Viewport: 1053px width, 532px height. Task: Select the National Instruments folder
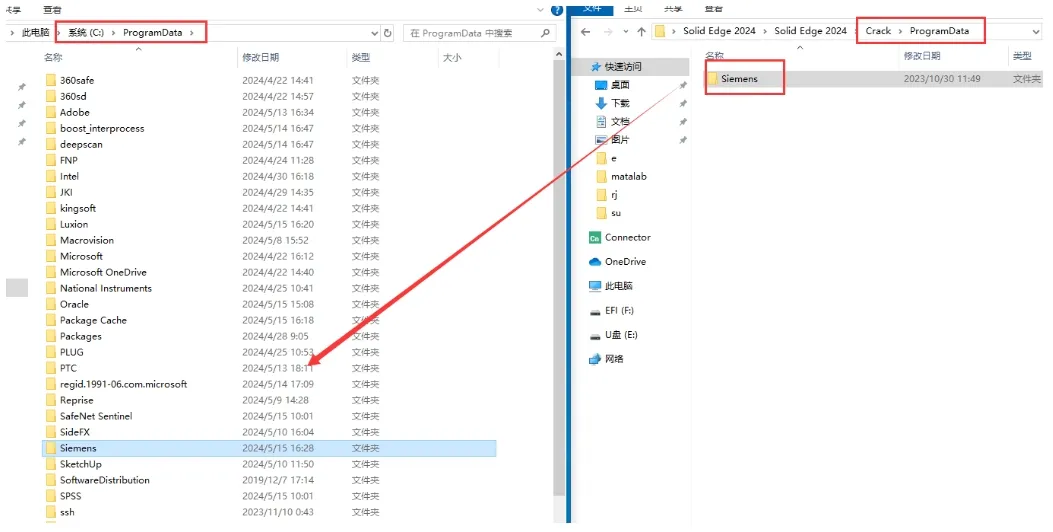pyautogui.click(x=105, y=288)
